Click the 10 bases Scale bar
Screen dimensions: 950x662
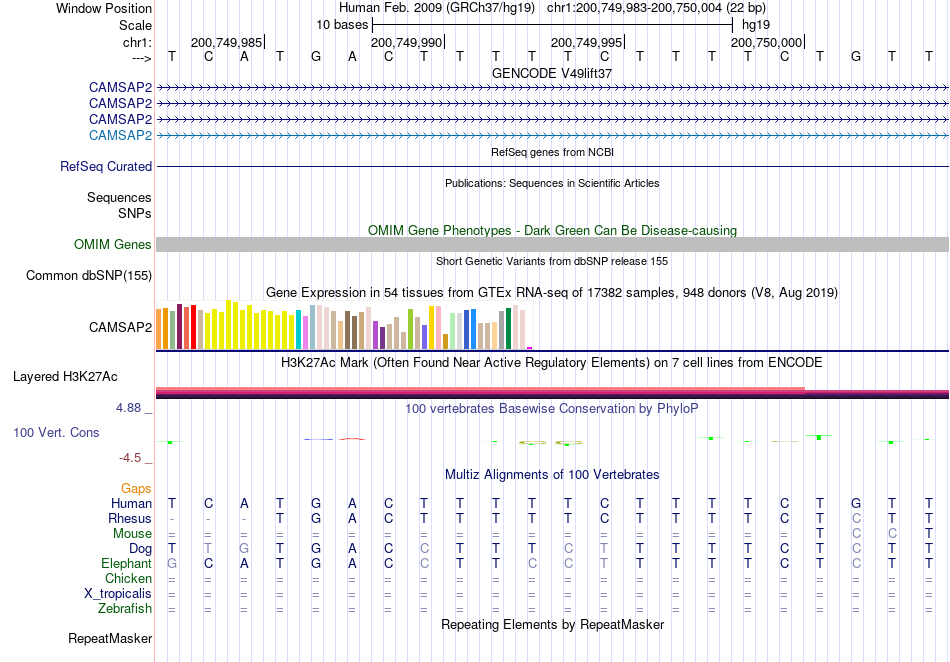pos(552,25)
